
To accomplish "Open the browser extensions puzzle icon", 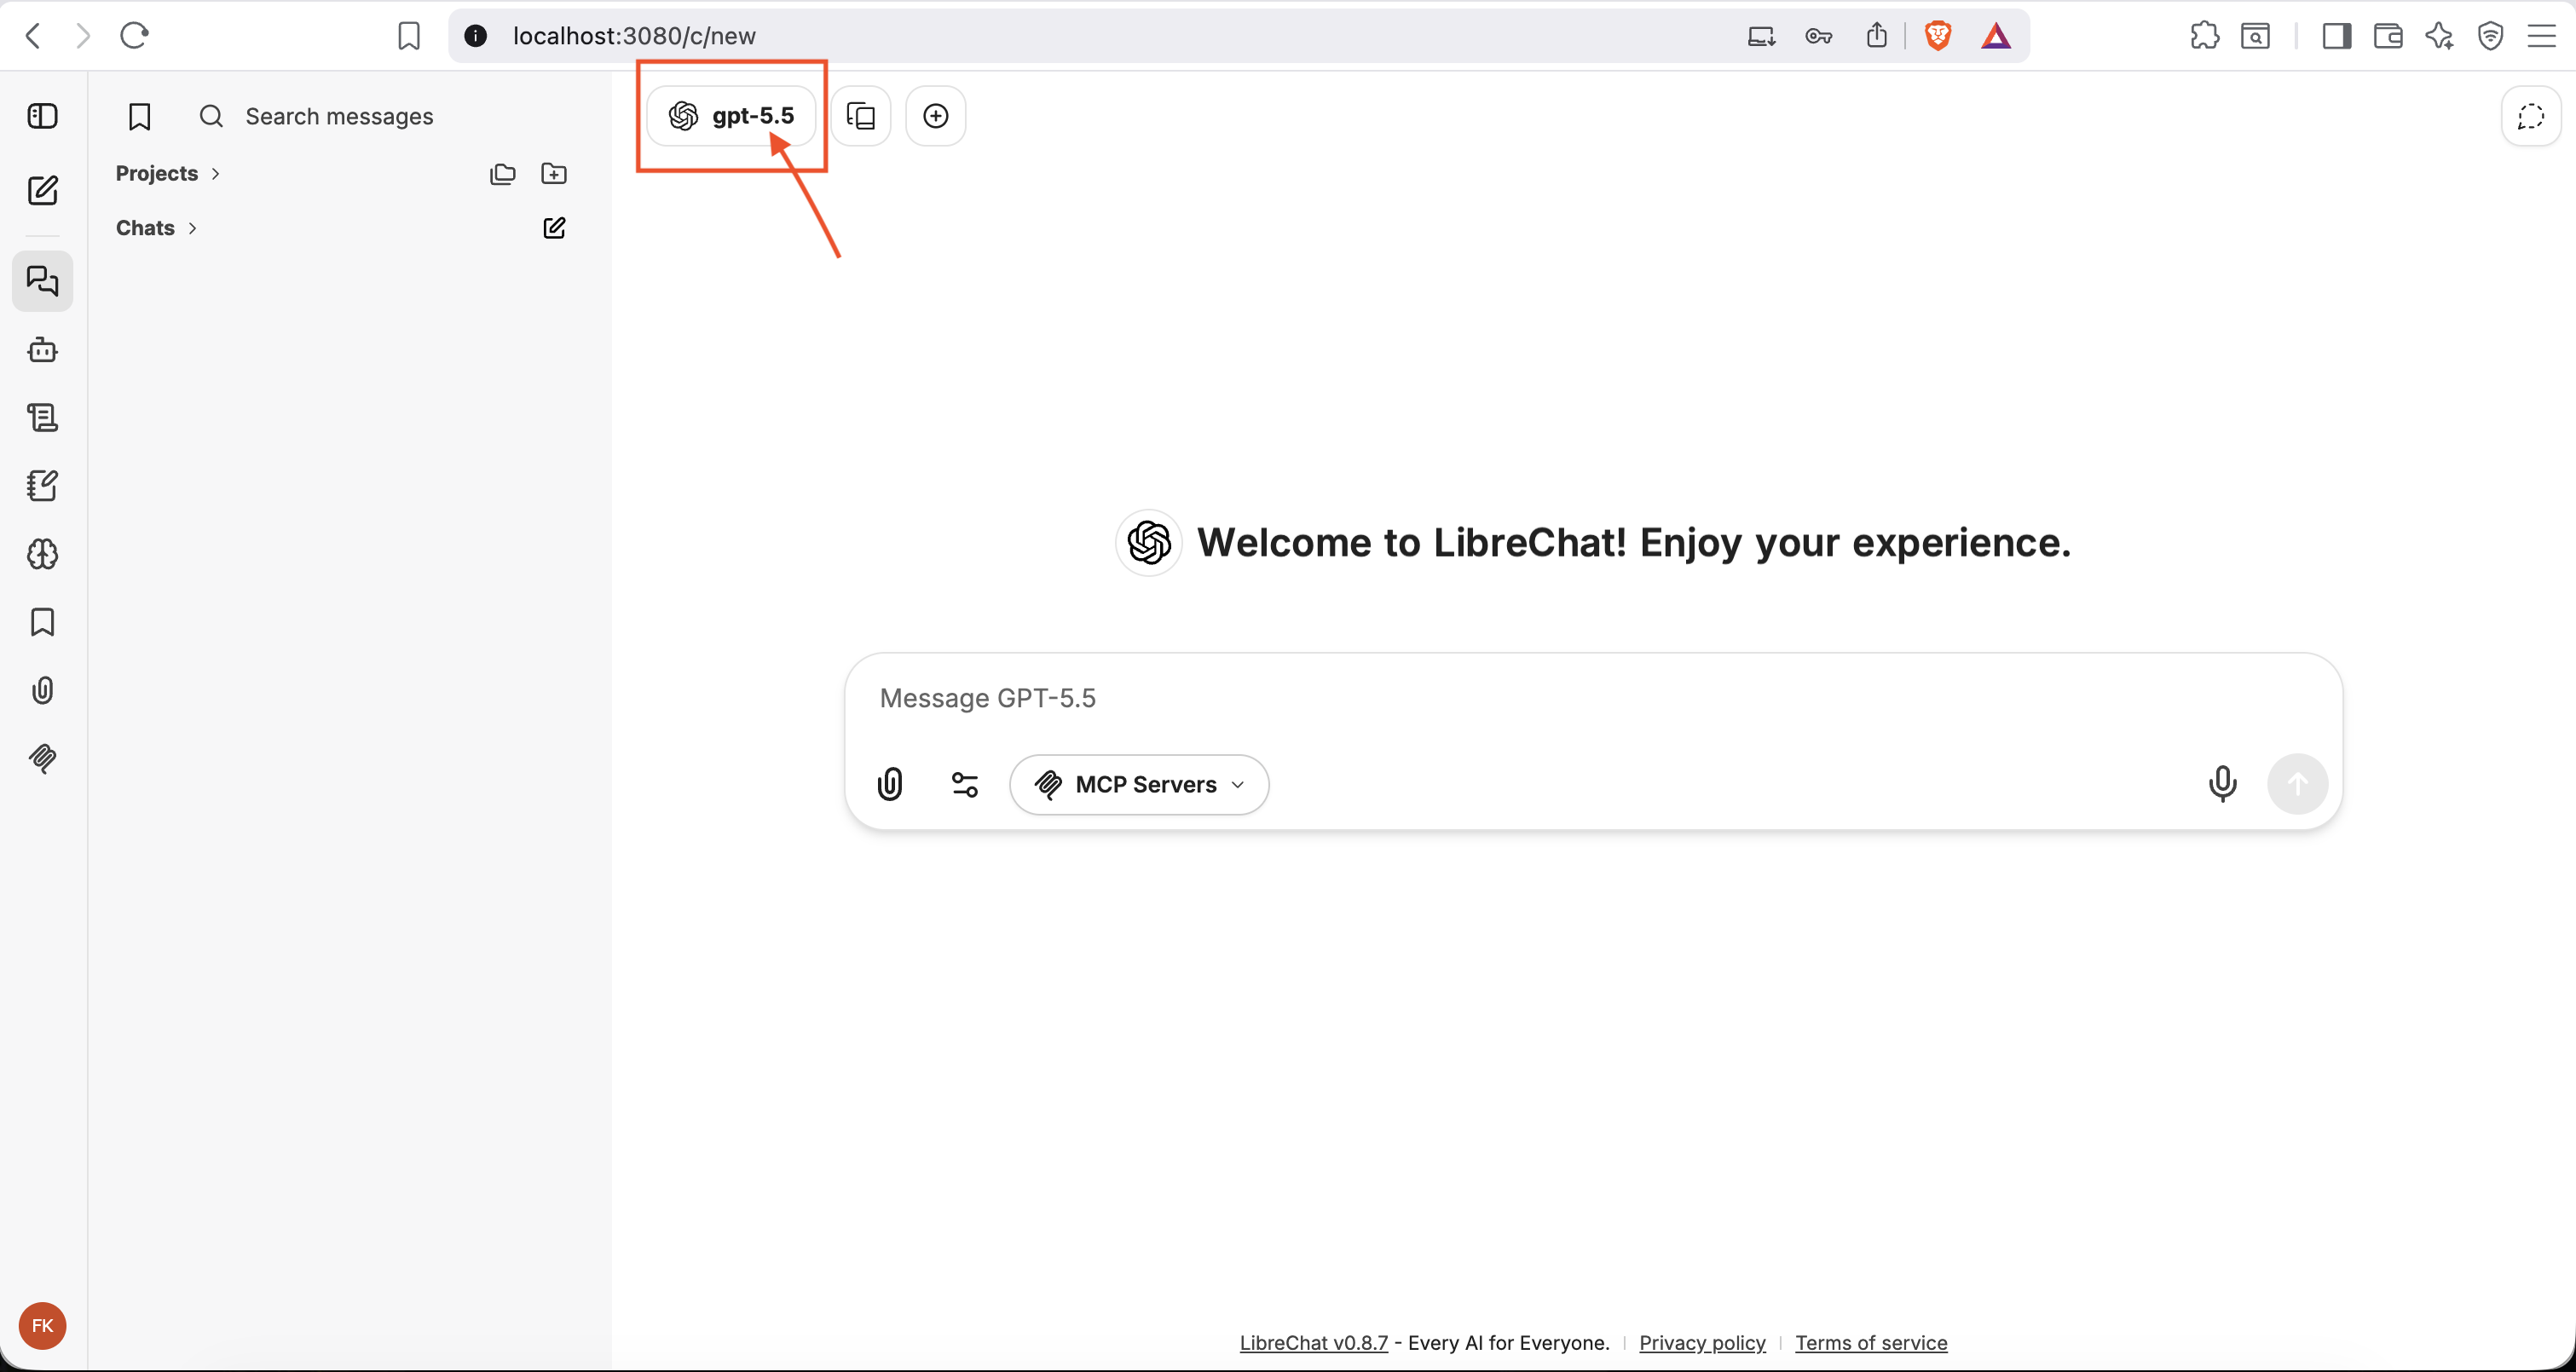I will coord(2204,36).
